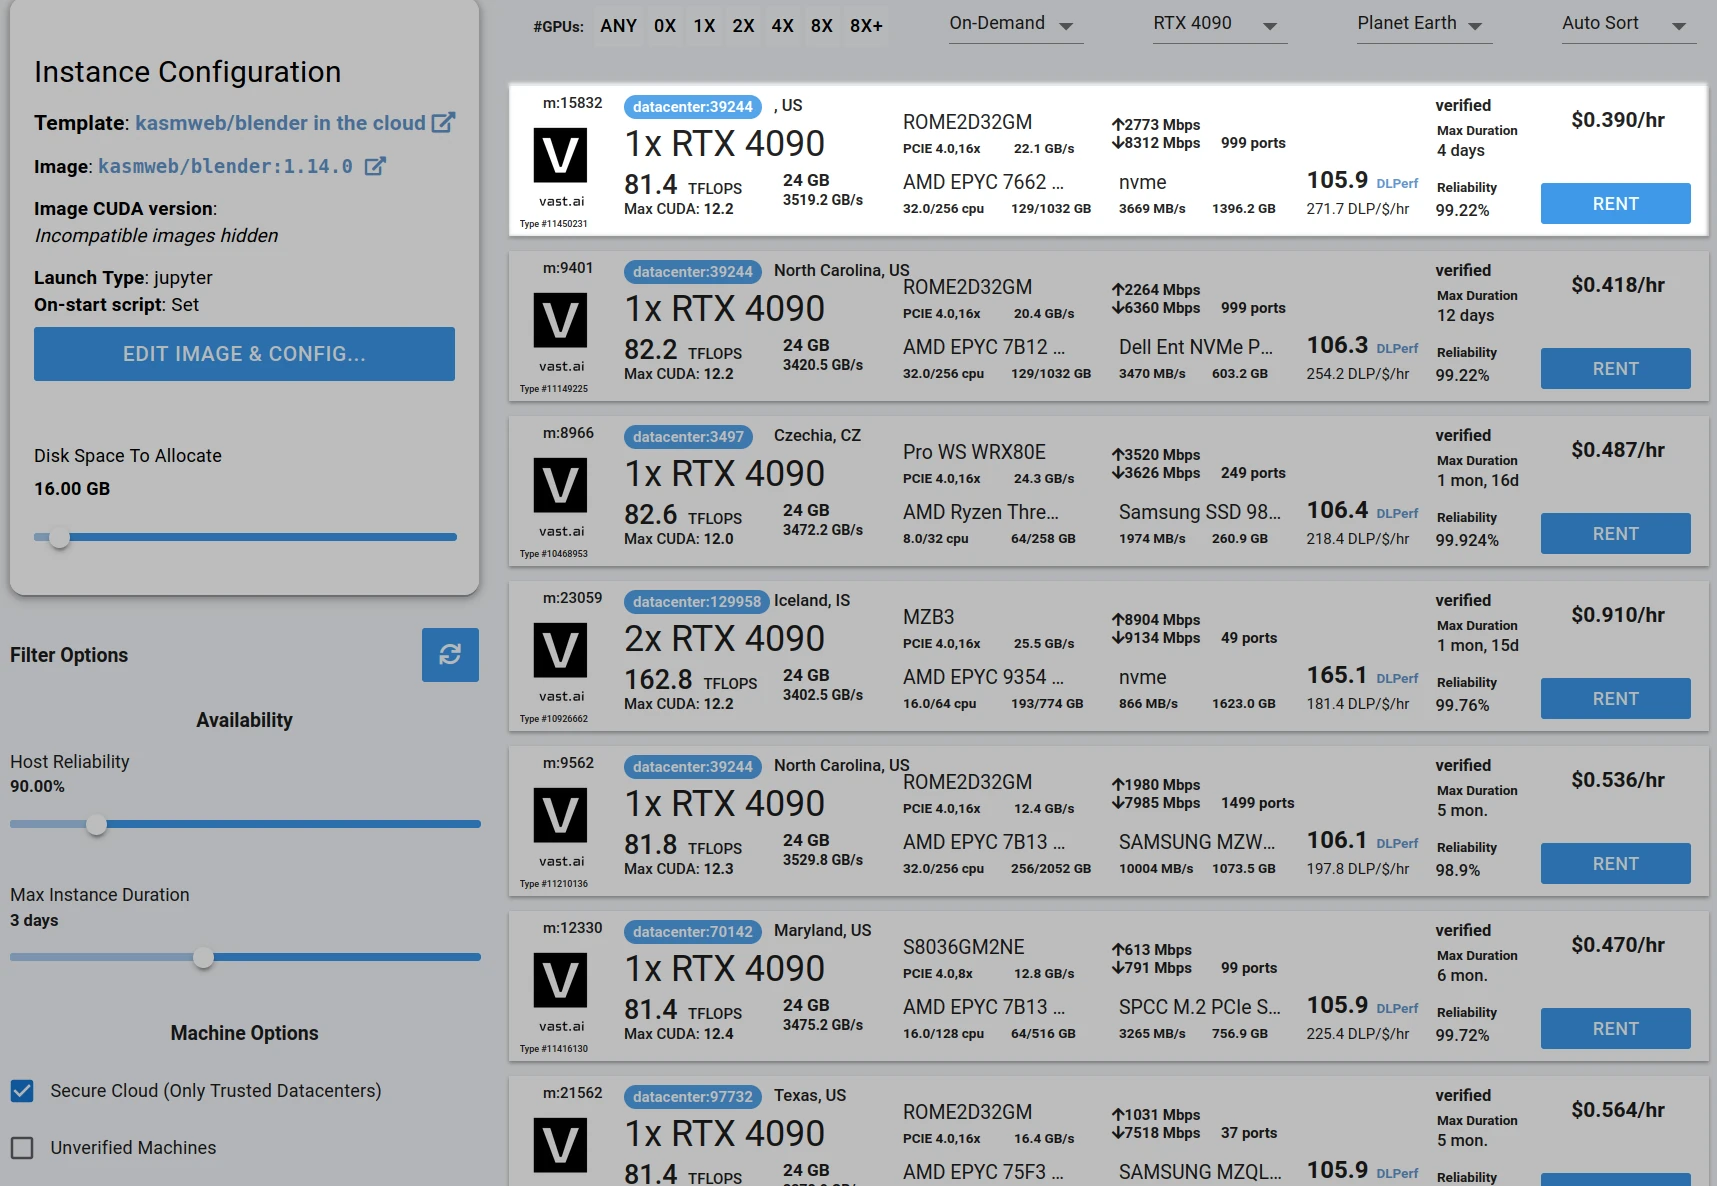The width and height of the screenshot is (1717, 1186).
Task: Click the 2x RTX 4090 title
Action: click(x=725, y=639)
